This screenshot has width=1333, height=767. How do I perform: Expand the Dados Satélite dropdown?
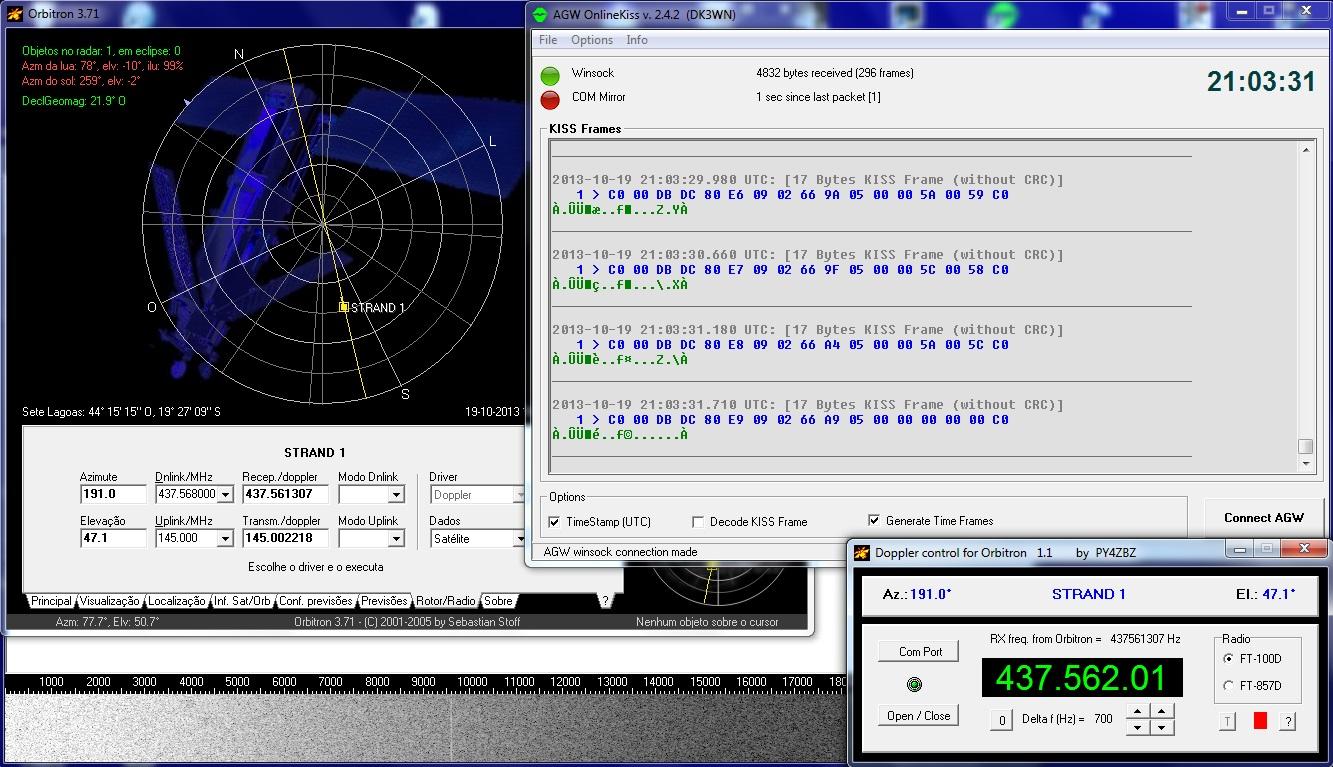point(519,539)
